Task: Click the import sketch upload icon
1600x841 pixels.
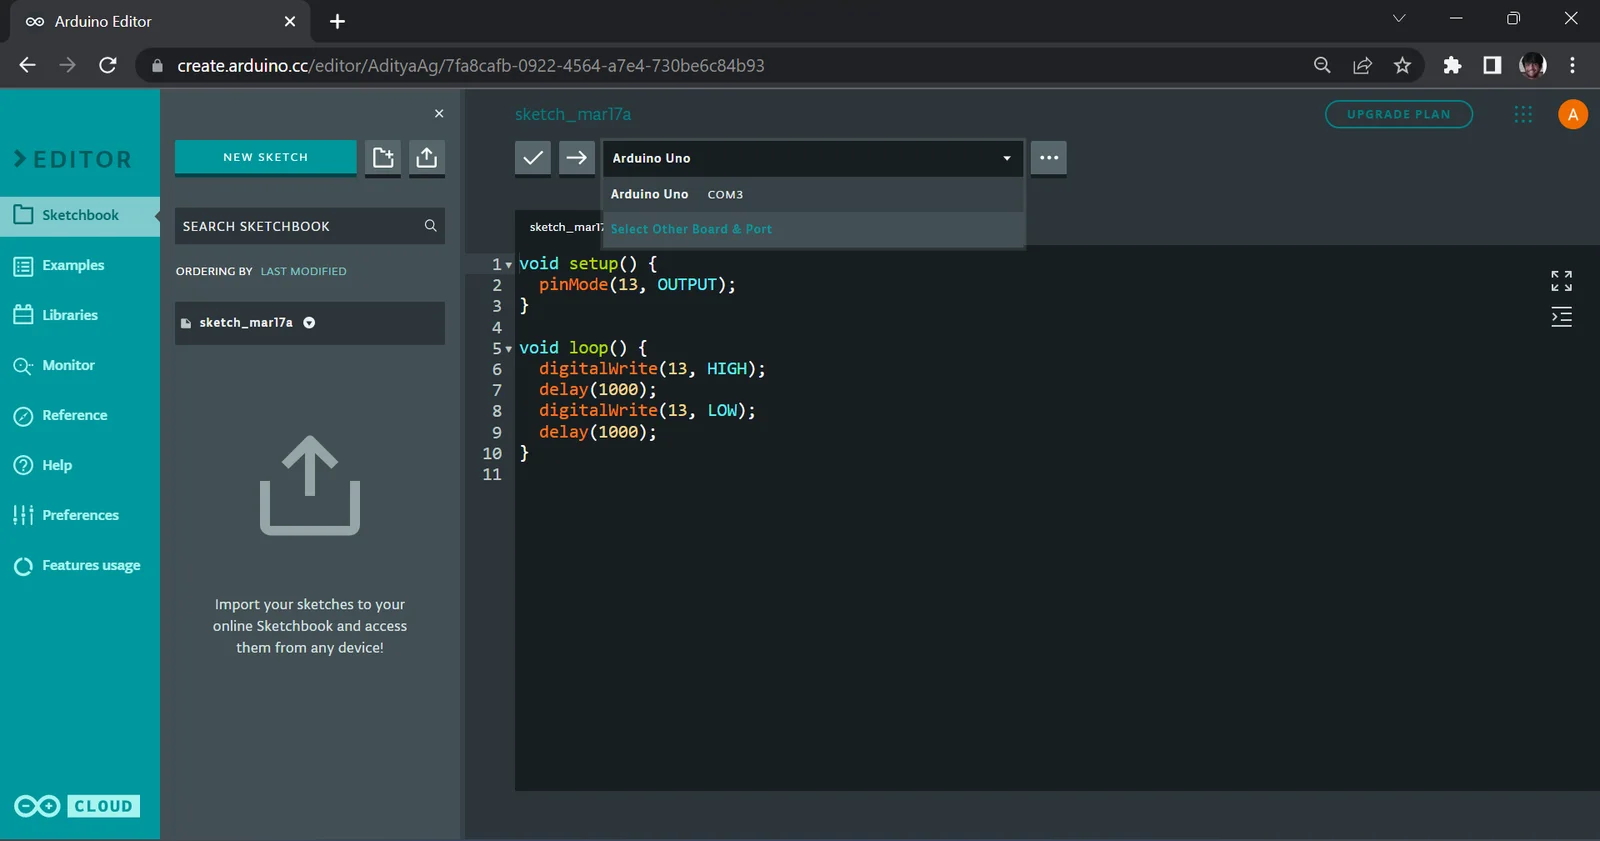Action: (x=427, y=157)
